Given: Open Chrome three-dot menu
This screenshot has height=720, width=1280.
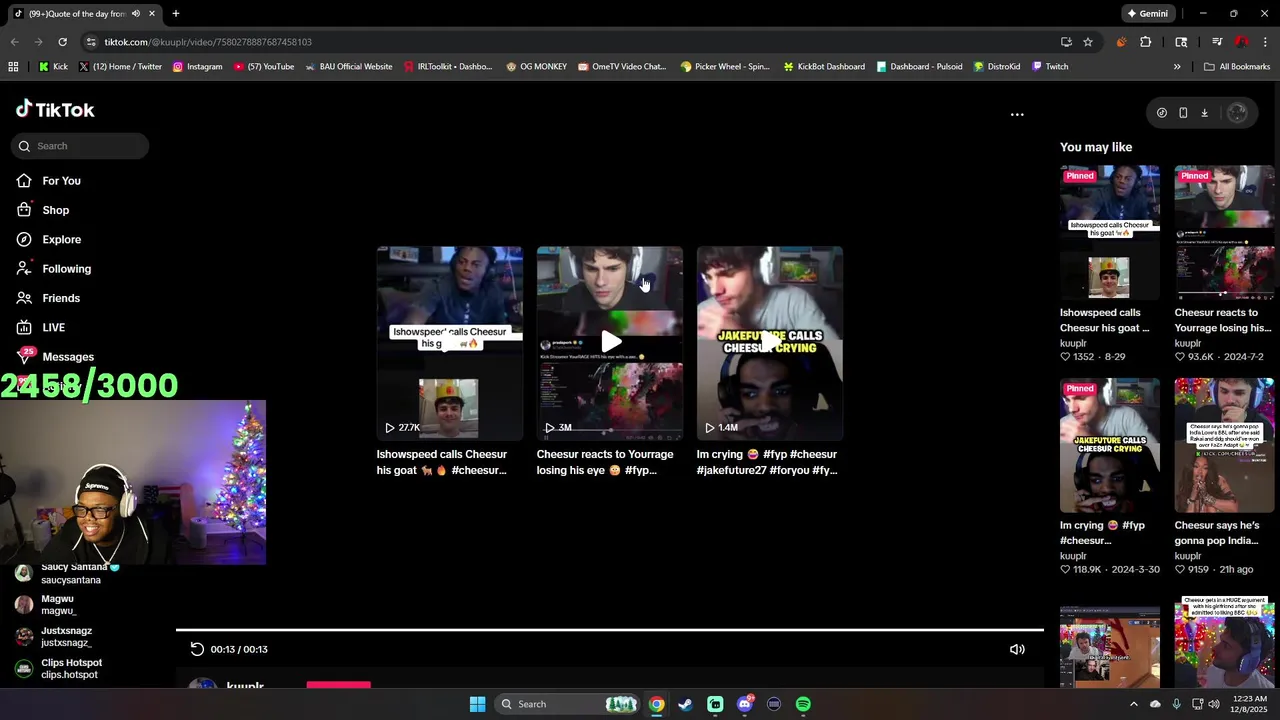Looking at the screenshot, I should pos(1266,42).
